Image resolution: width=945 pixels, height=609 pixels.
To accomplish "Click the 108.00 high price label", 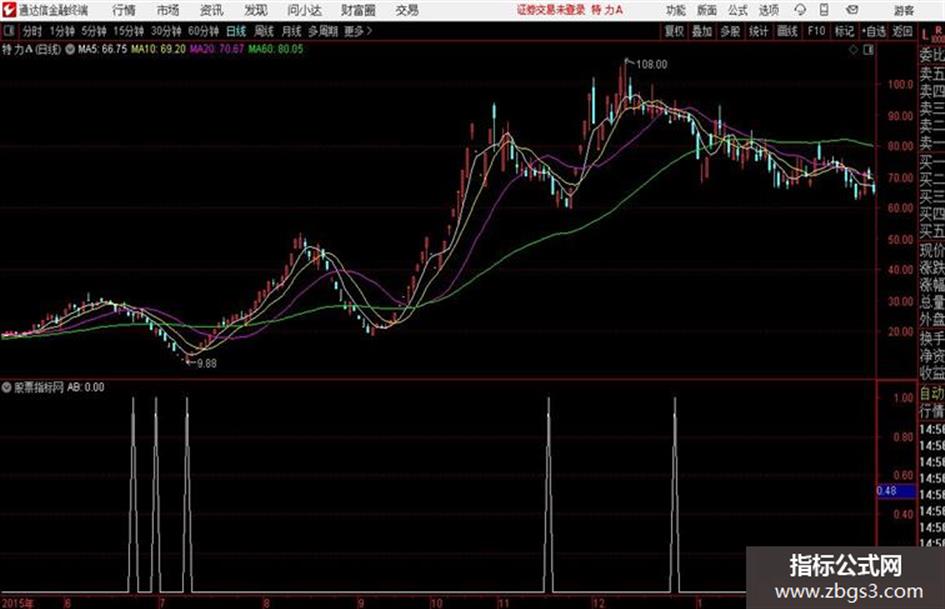I will point(651,65).
